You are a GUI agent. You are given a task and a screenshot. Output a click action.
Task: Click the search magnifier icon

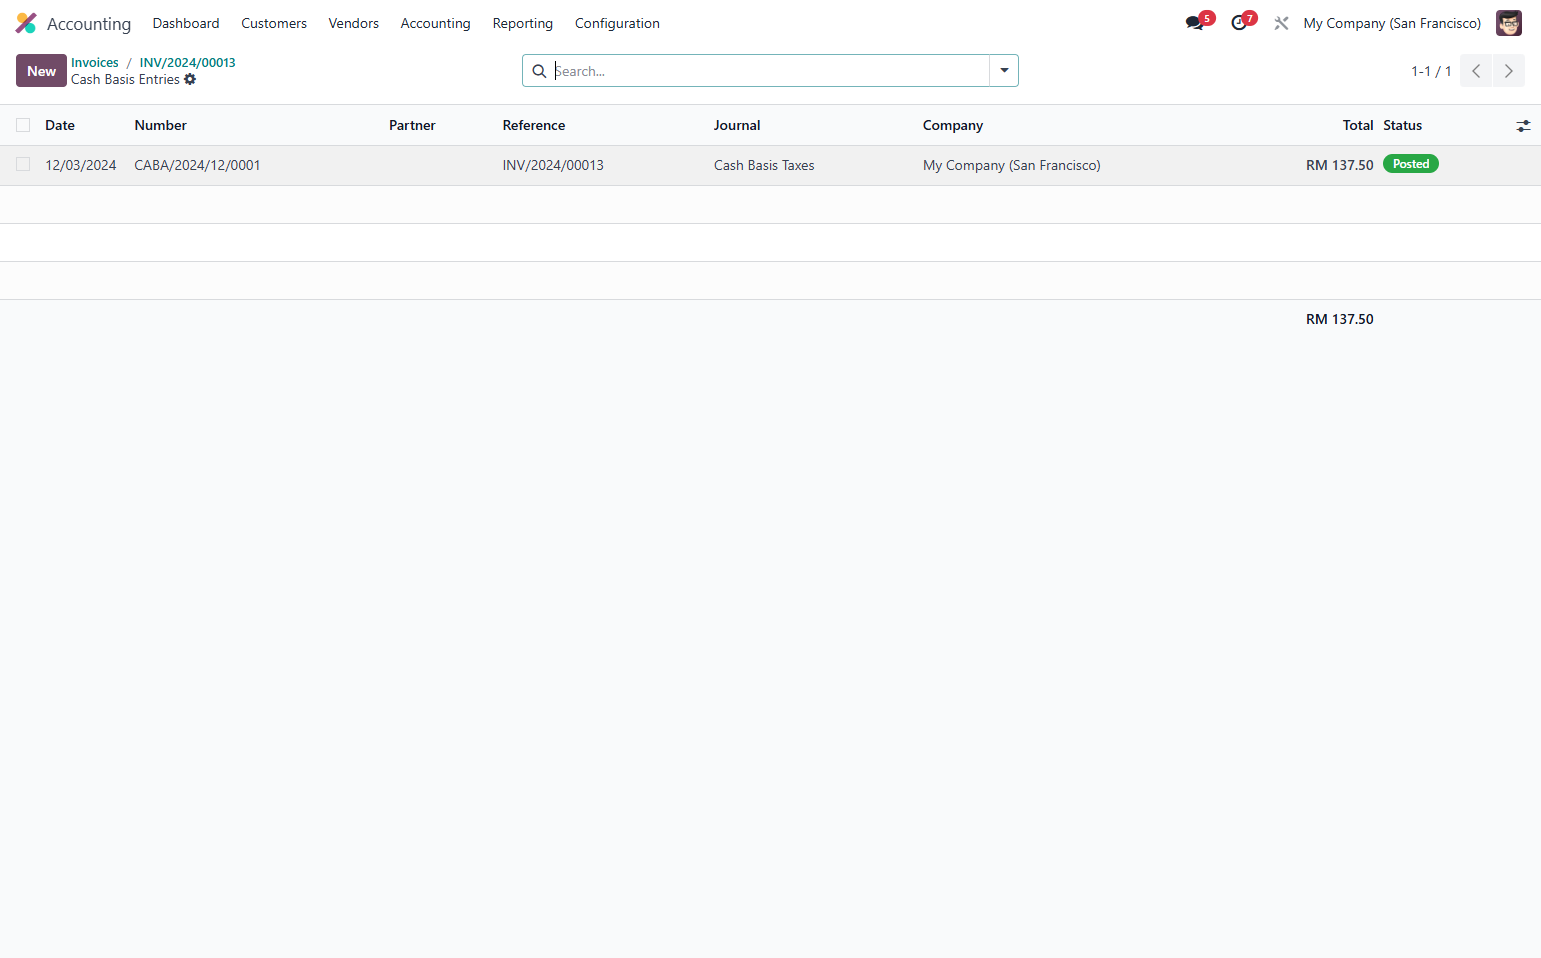pos(539,71)
